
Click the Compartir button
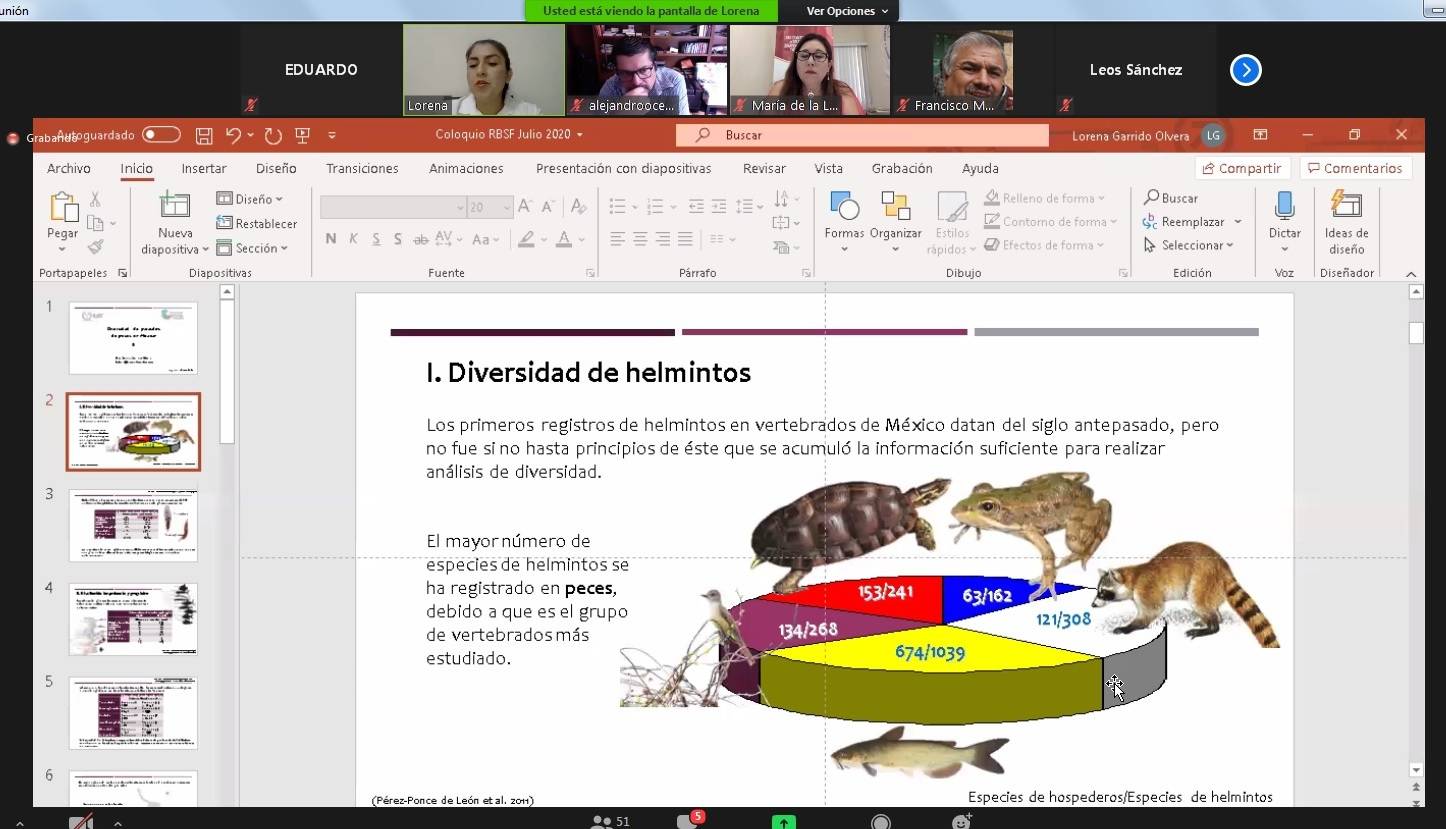pos(1242,168)
